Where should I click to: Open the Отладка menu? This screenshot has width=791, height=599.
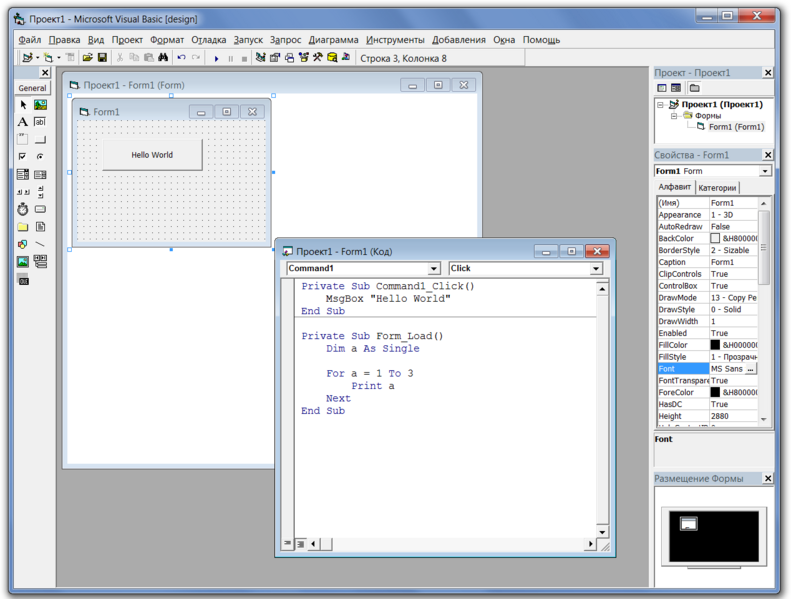pyautogui.click(x=208, y=40)
